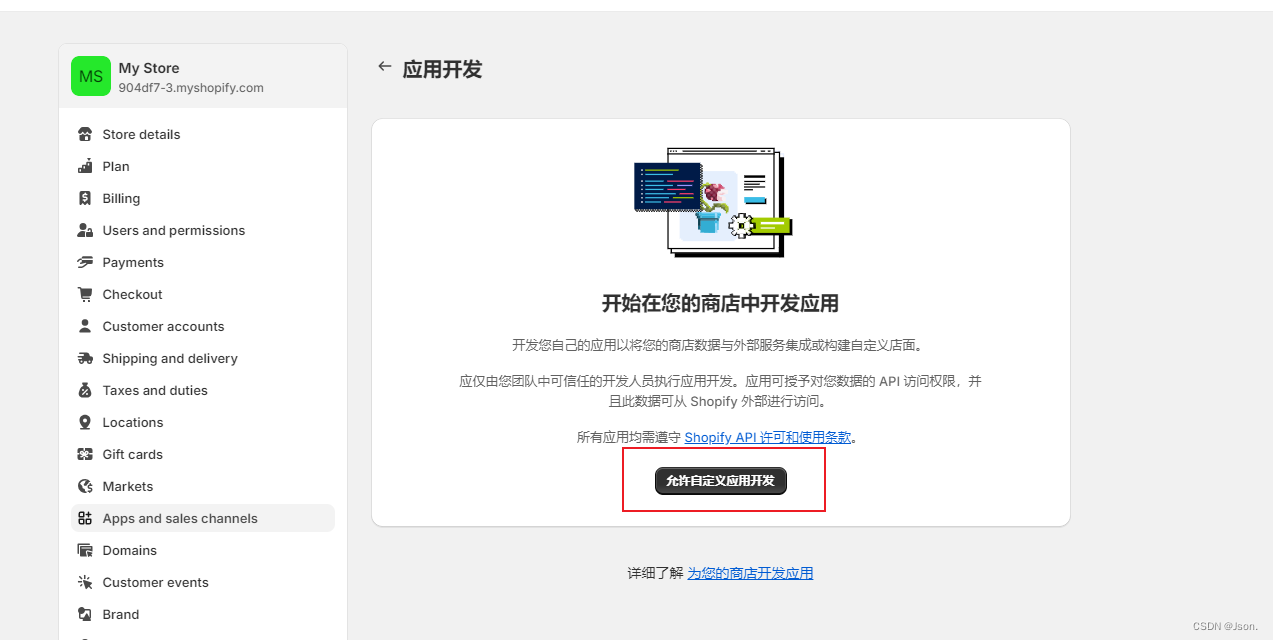Screen dimensions: 1273x640
Task: Click the Plan chart icon
Action: 85,166
